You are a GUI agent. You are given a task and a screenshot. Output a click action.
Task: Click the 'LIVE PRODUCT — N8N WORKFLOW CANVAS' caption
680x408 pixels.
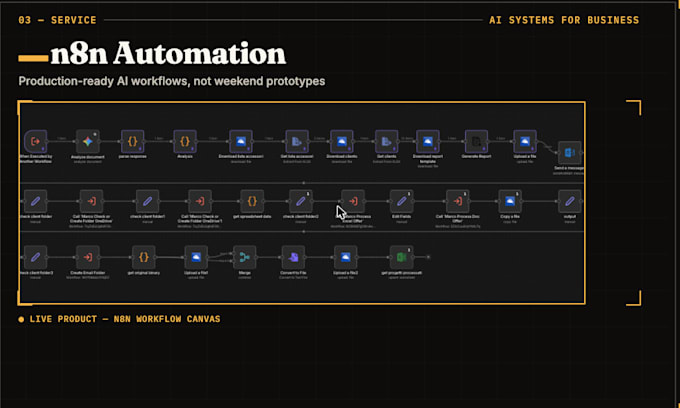click(125, 319)
